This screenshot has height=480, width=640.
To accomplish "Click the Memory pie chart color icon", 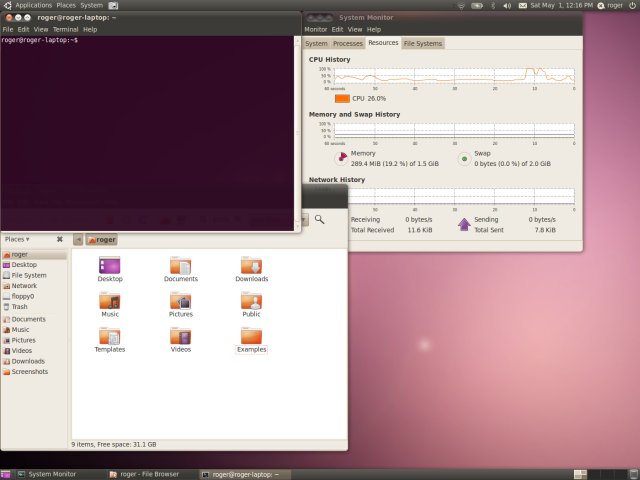I will pos(340,158).
